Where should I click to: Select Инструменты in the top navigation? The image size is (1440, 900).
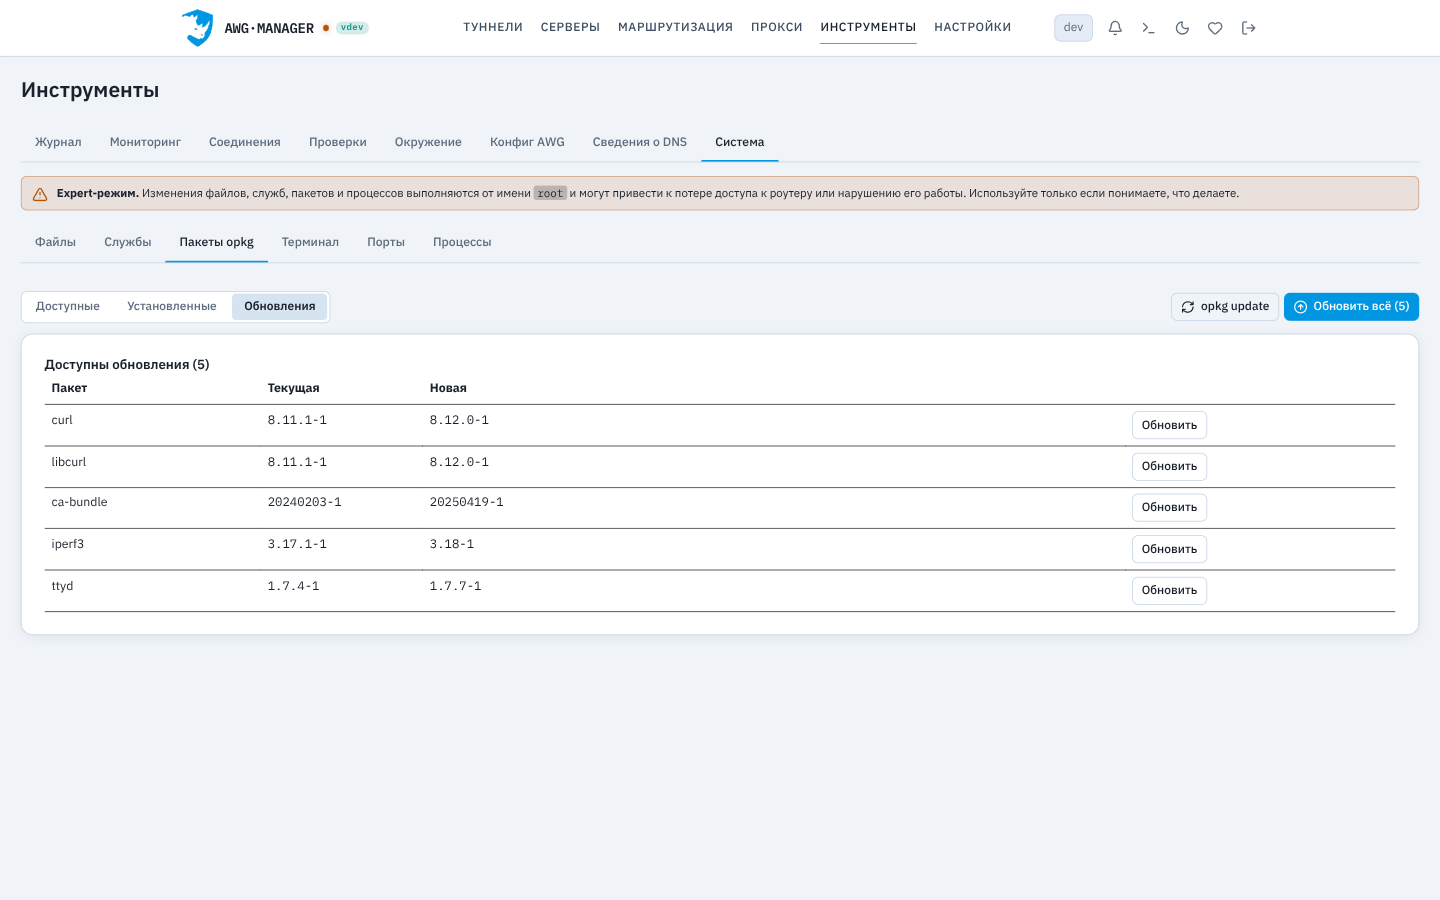[868, 27]
